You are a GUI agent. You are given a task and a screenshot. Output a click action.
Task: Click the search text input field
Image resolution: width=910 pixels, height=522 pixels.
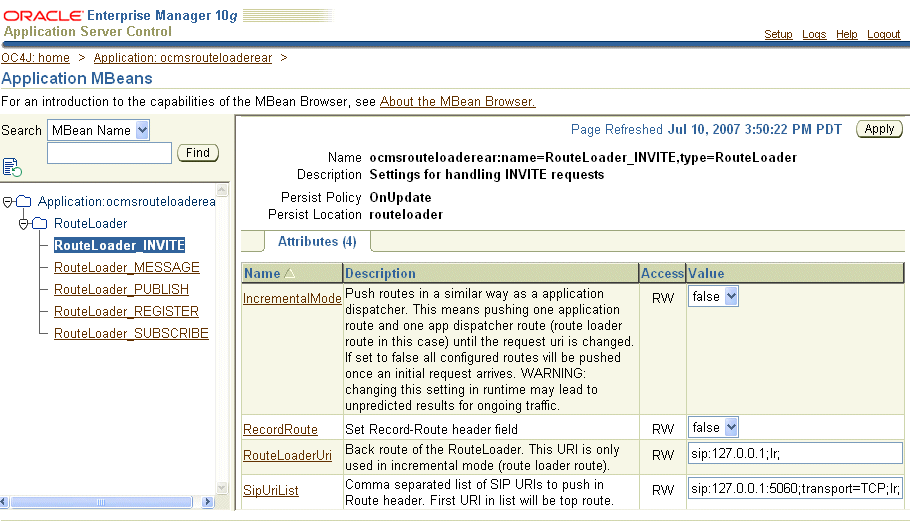tap(109, 153)
